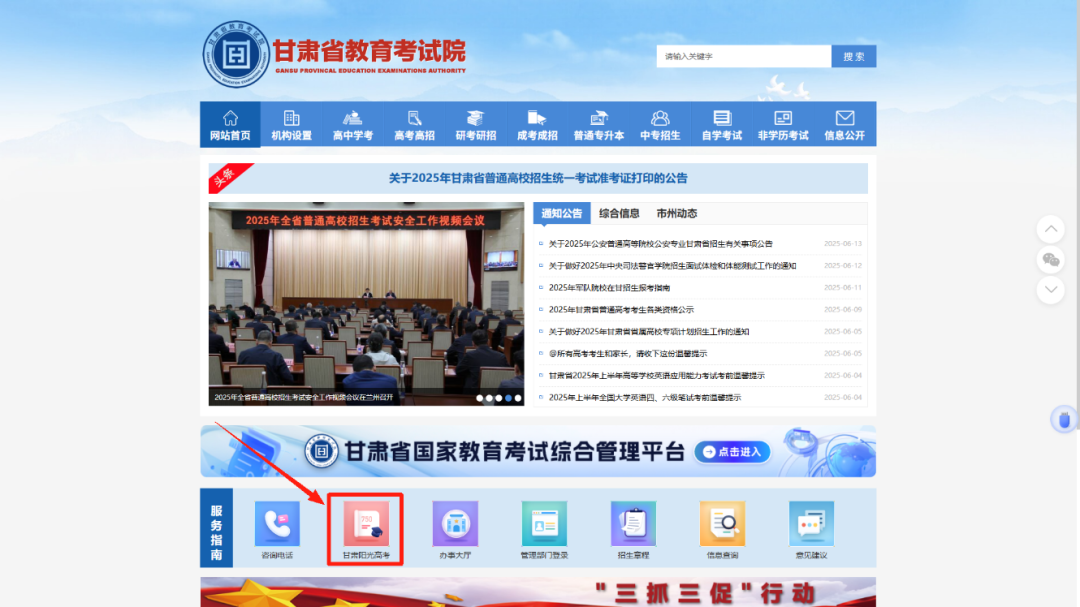Click the down chevron on right floating bar

tap(1050, 290)
